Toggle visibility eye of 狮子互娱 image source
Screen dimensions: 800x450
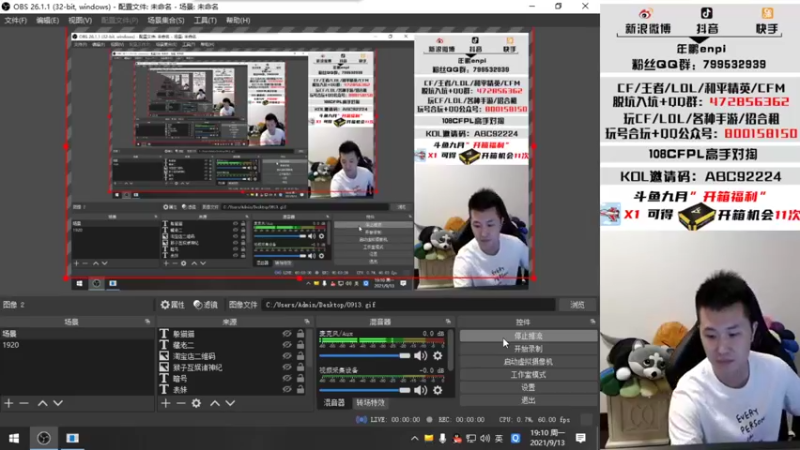287,367
